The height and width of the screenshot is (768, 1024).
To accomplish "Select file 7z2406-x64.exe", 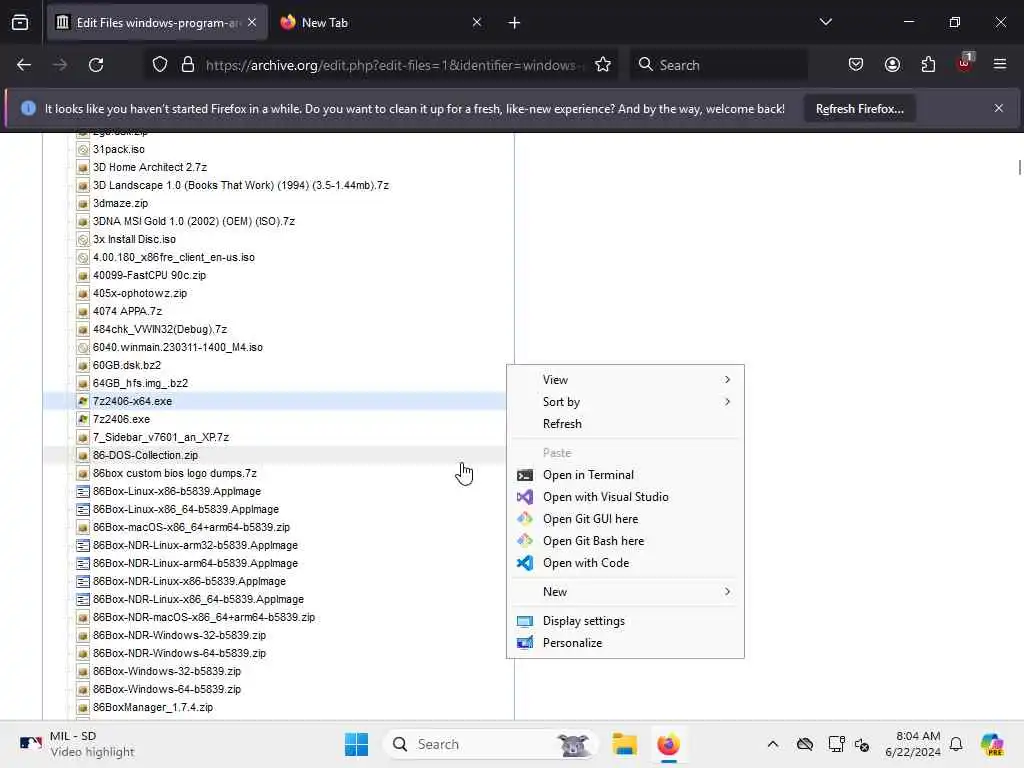I will coord(133,401).
